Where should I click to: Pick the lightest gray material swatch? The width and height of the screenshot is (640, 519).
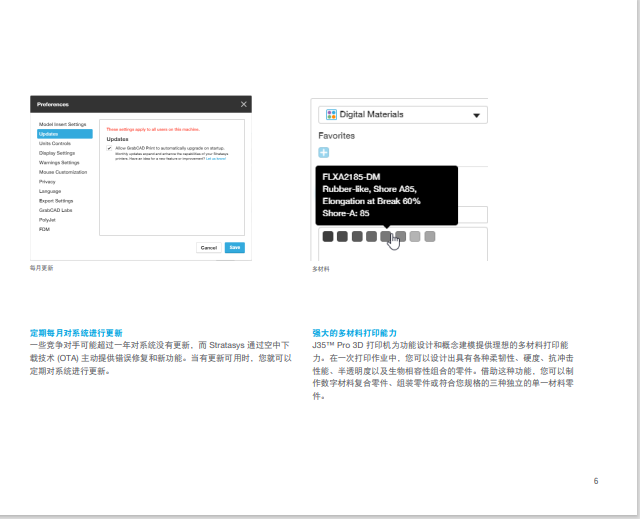430,237
